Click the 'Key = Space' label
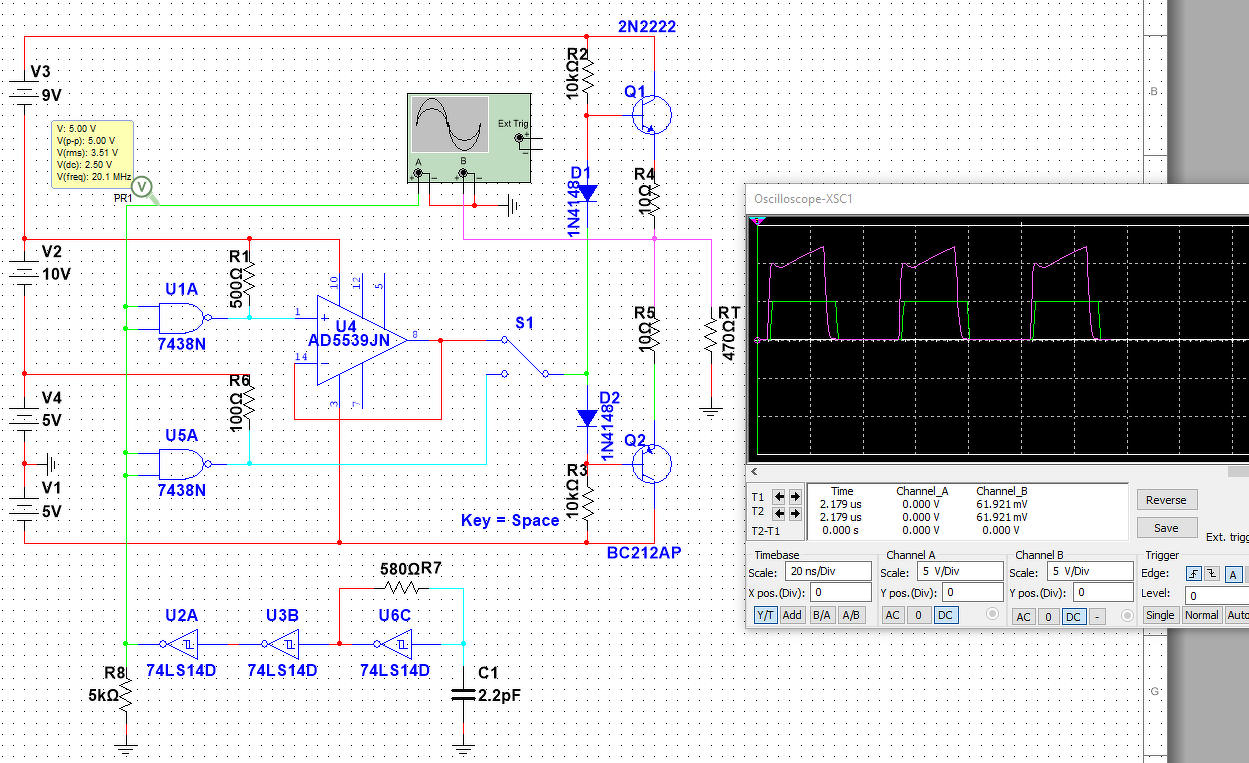The image size is (1249, 763). point(510,520)
